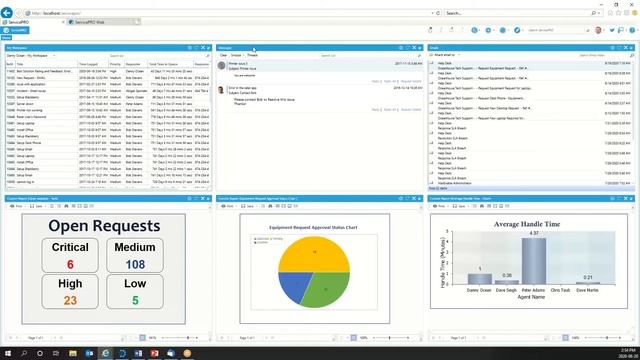Click the fourth round blue toolbar icon
Viewport: 640px width, 360px height.
pos(517,30)
